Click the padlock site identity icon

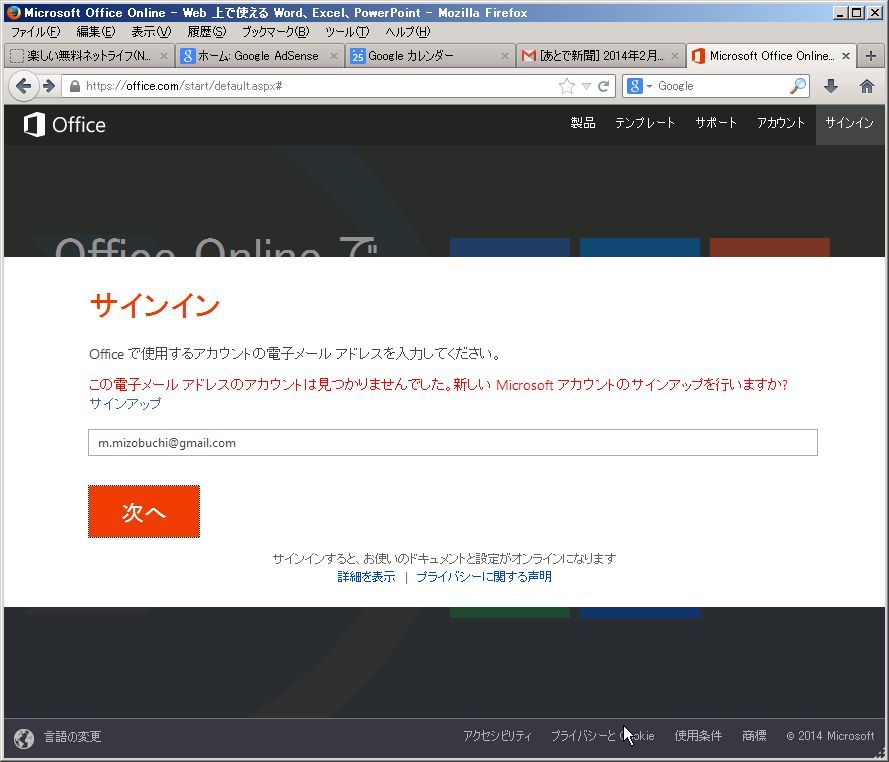74,86
